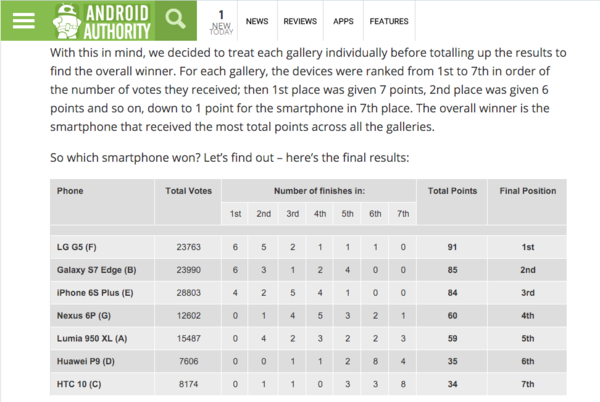Image resolution: width=600 pixels, height=402 pixels.
Task: Click the Phone column header
Action: (x=70, y=191)
